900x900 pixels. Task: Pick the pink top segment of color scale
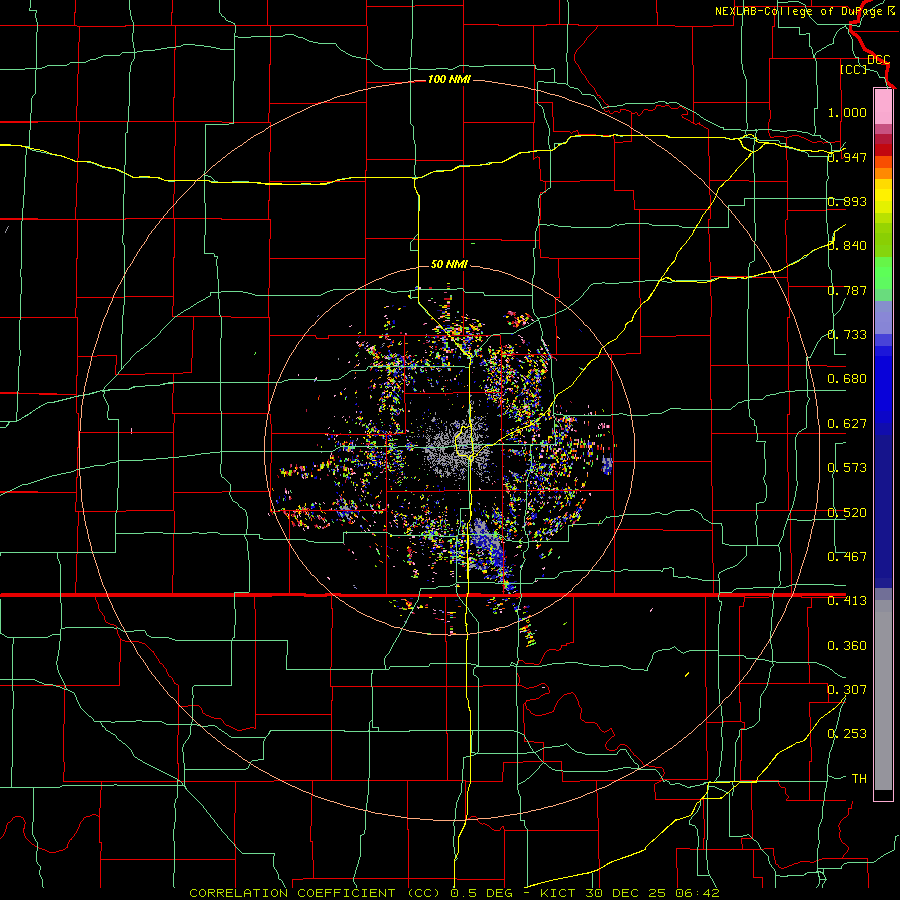883,106
